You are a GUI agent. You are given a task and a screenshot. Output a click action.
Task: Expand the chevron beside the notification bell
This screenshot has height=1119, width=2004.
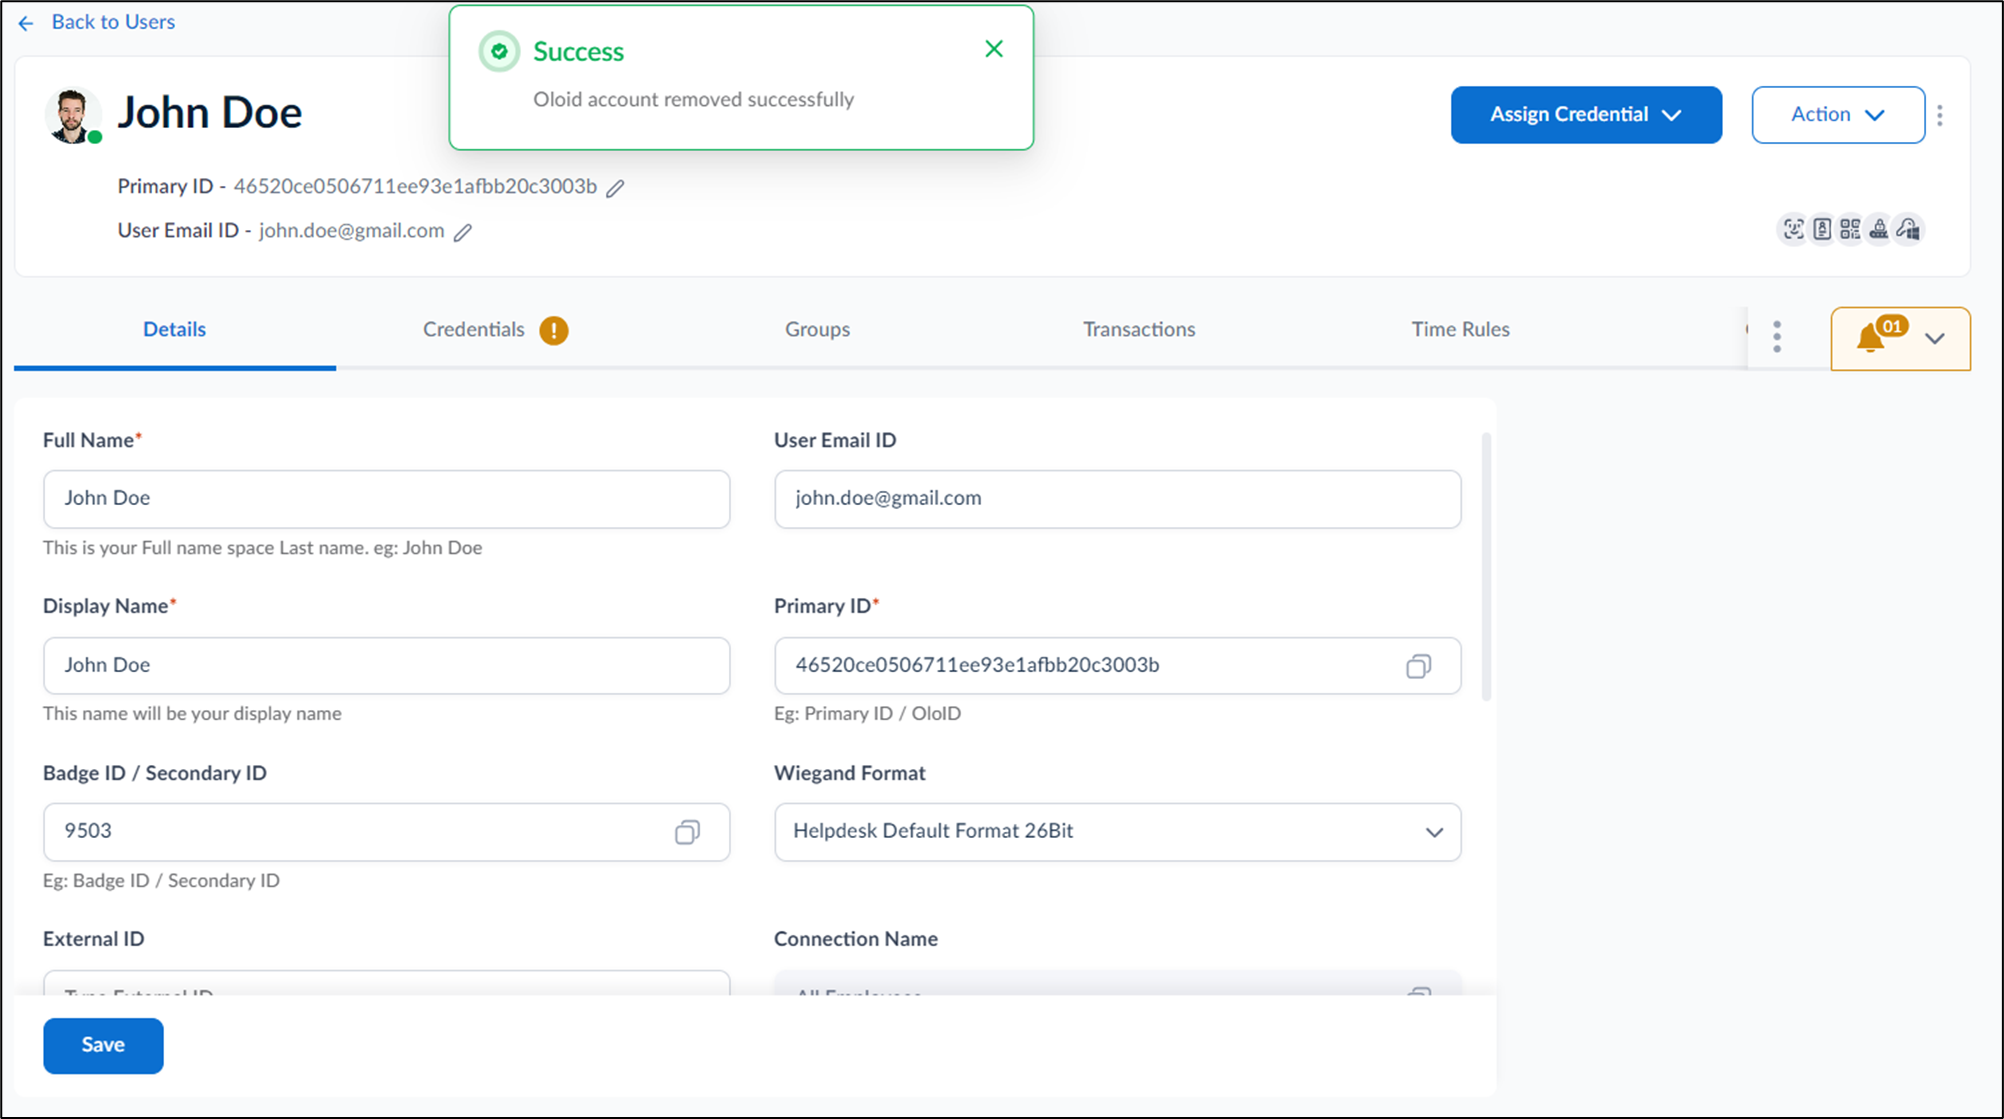(1935, 338)
